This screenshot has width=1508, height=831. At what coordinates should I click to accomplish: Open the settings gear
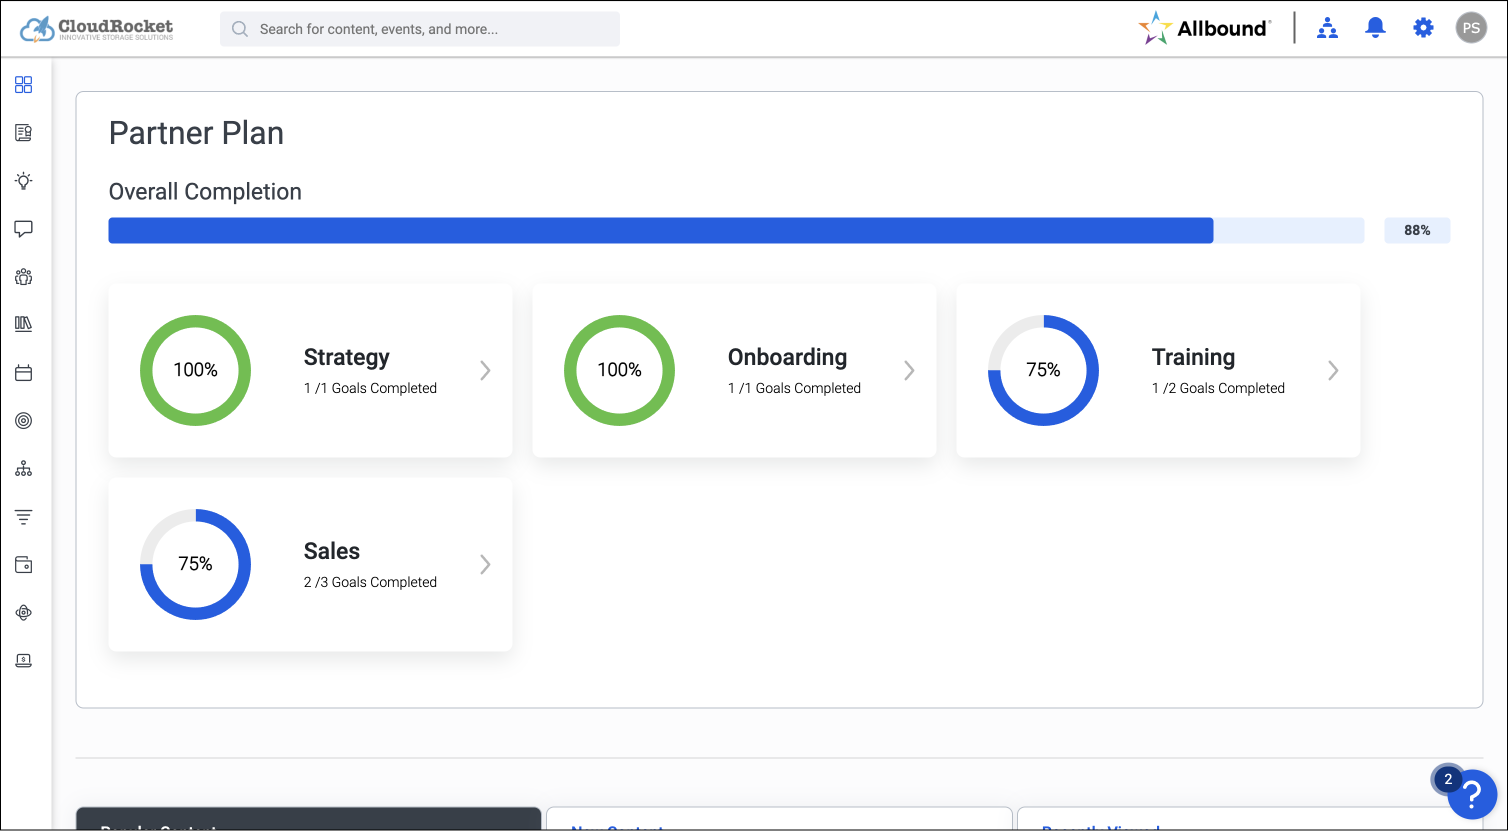[1423, 28]
